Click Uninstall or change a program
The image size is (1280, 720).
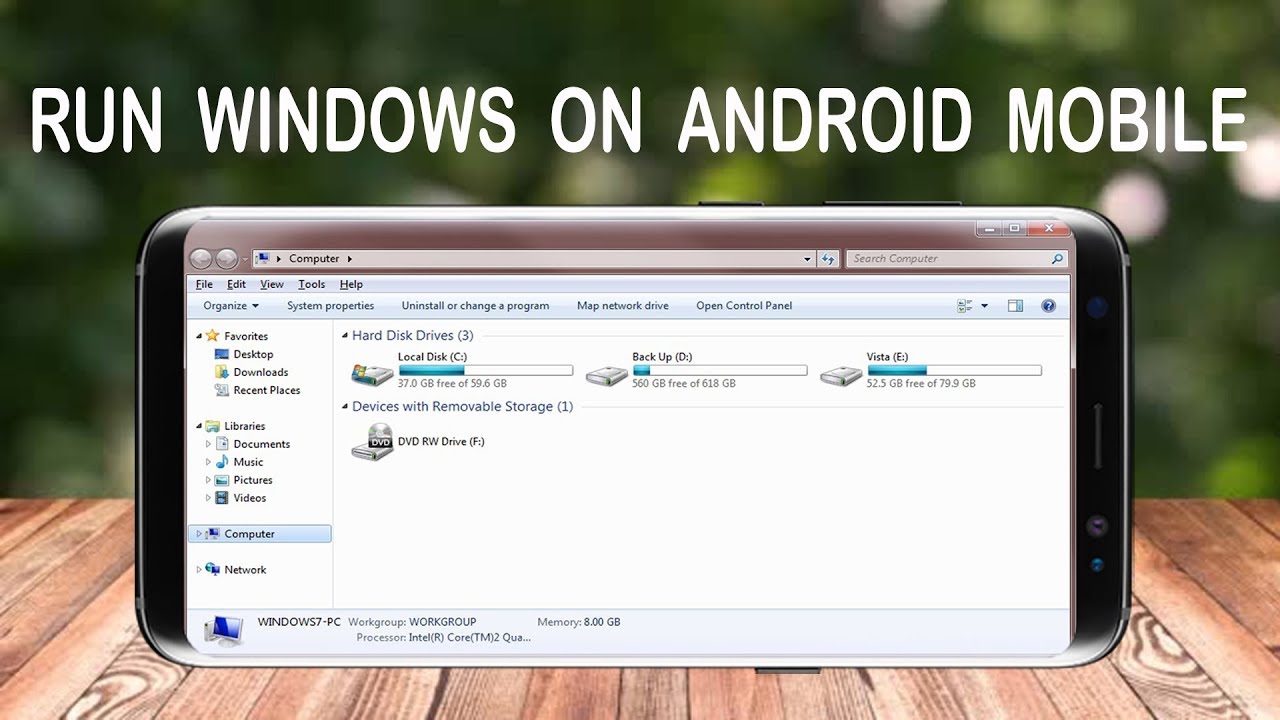(475, 306)
